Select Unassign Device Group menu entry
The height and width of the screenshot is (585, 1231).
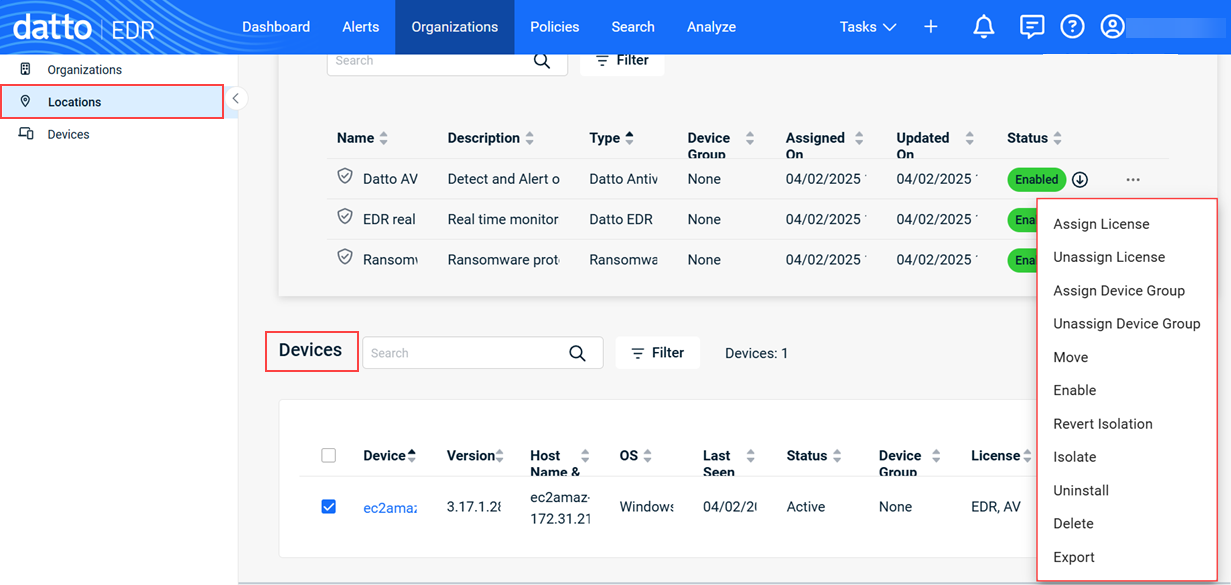point(1127,324)
